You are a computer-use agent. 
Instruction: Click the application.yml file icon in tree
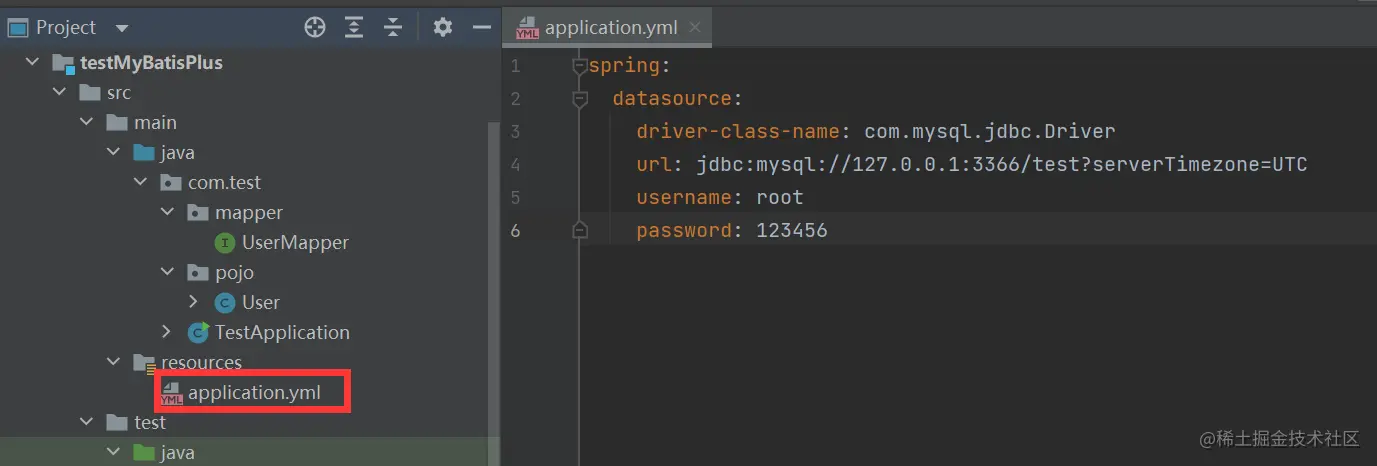[171, 393]
